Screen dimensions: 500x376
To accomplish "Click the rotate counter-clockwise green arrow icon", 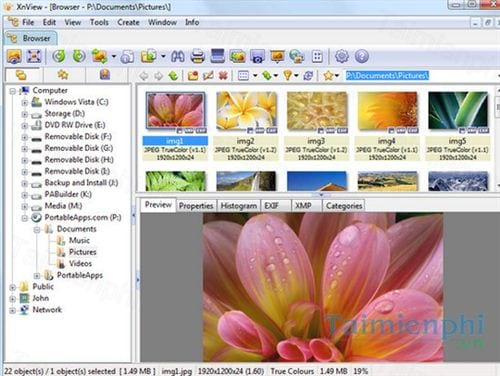I will tap(59, 56).
